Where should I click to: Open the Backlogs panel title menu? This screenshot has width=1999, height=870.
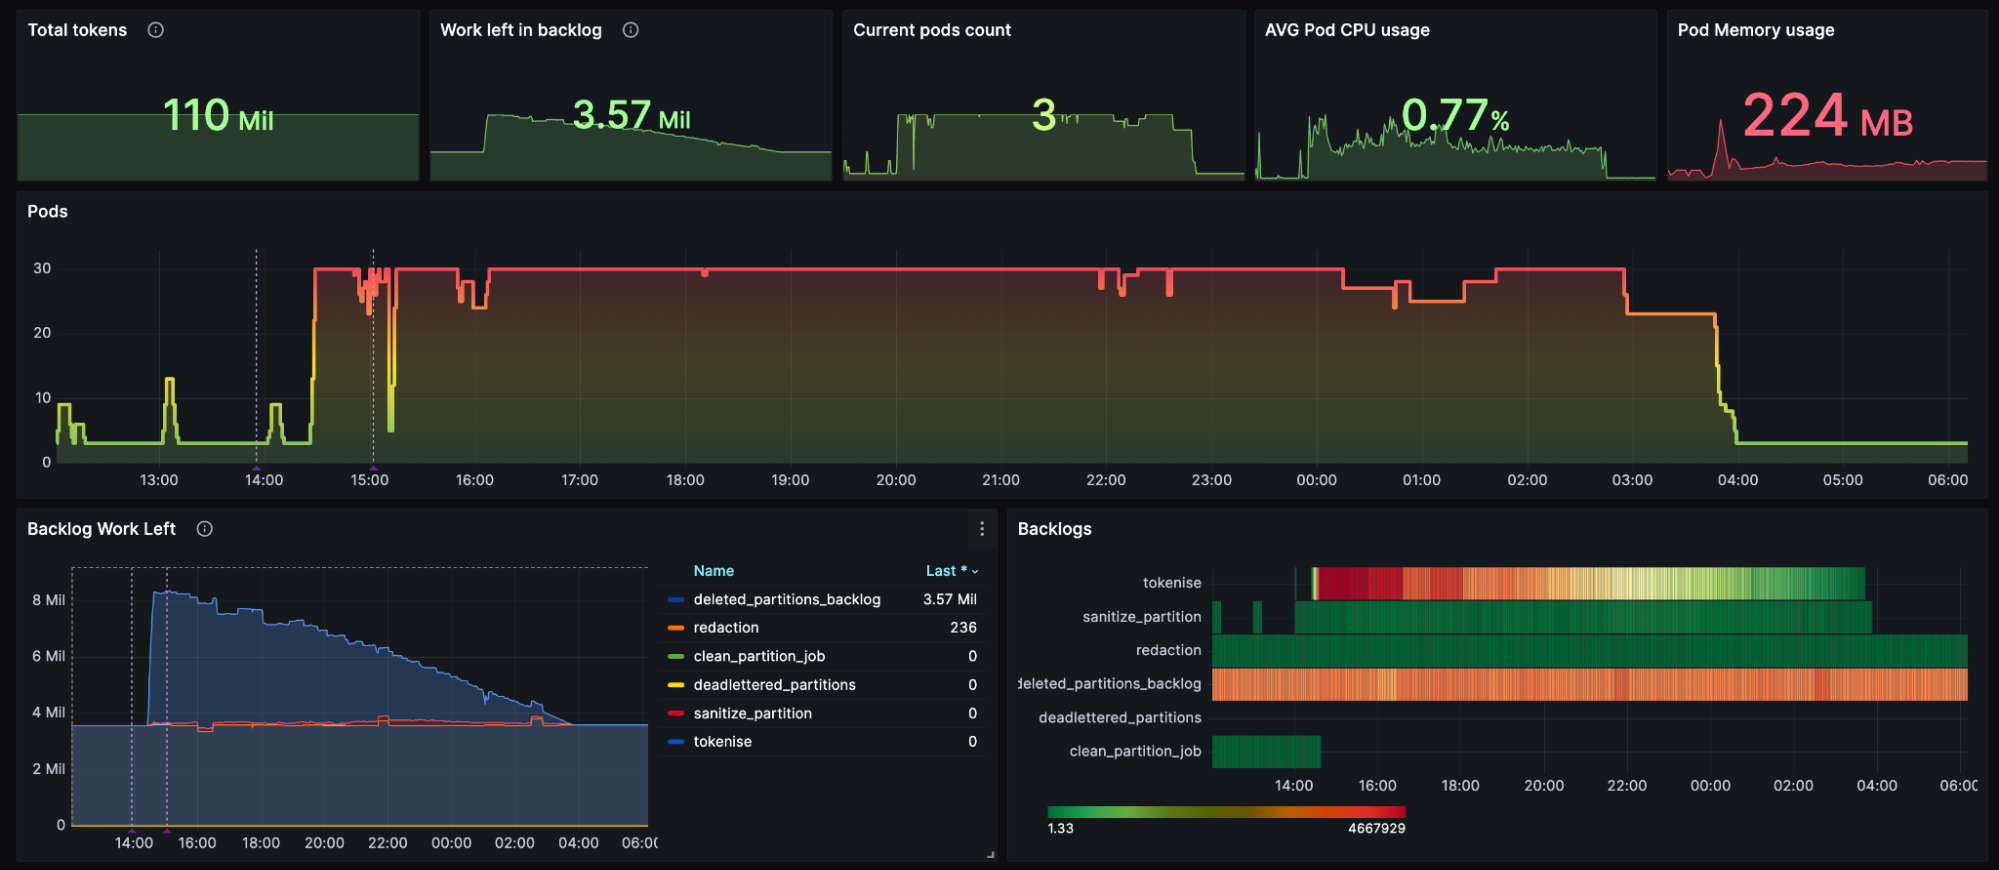(1054, 529)
